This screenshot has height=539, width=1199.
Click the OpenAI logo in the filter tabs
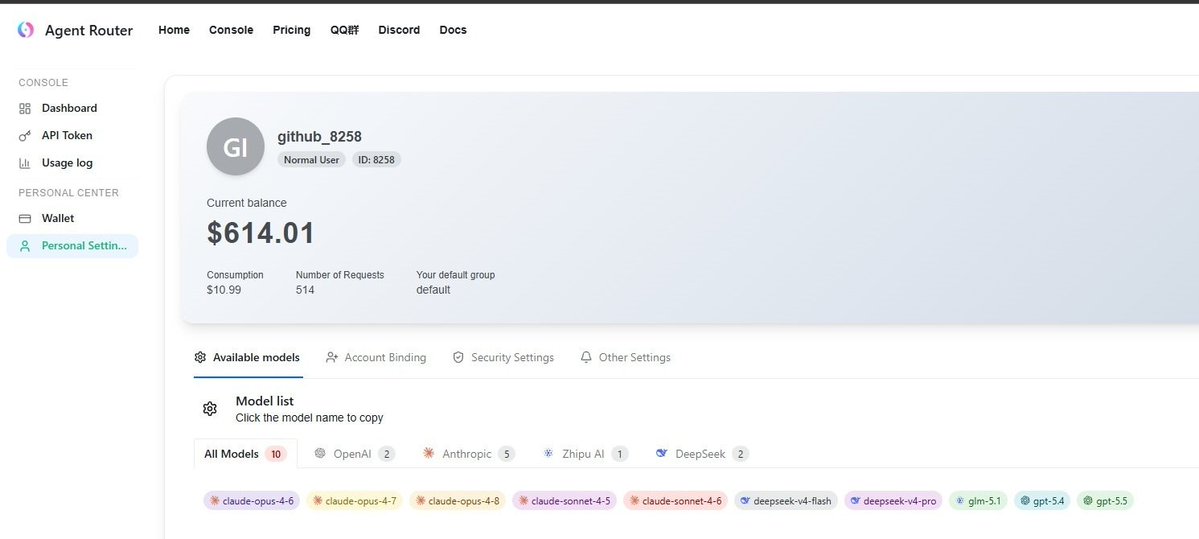click(x=320, y=453)
